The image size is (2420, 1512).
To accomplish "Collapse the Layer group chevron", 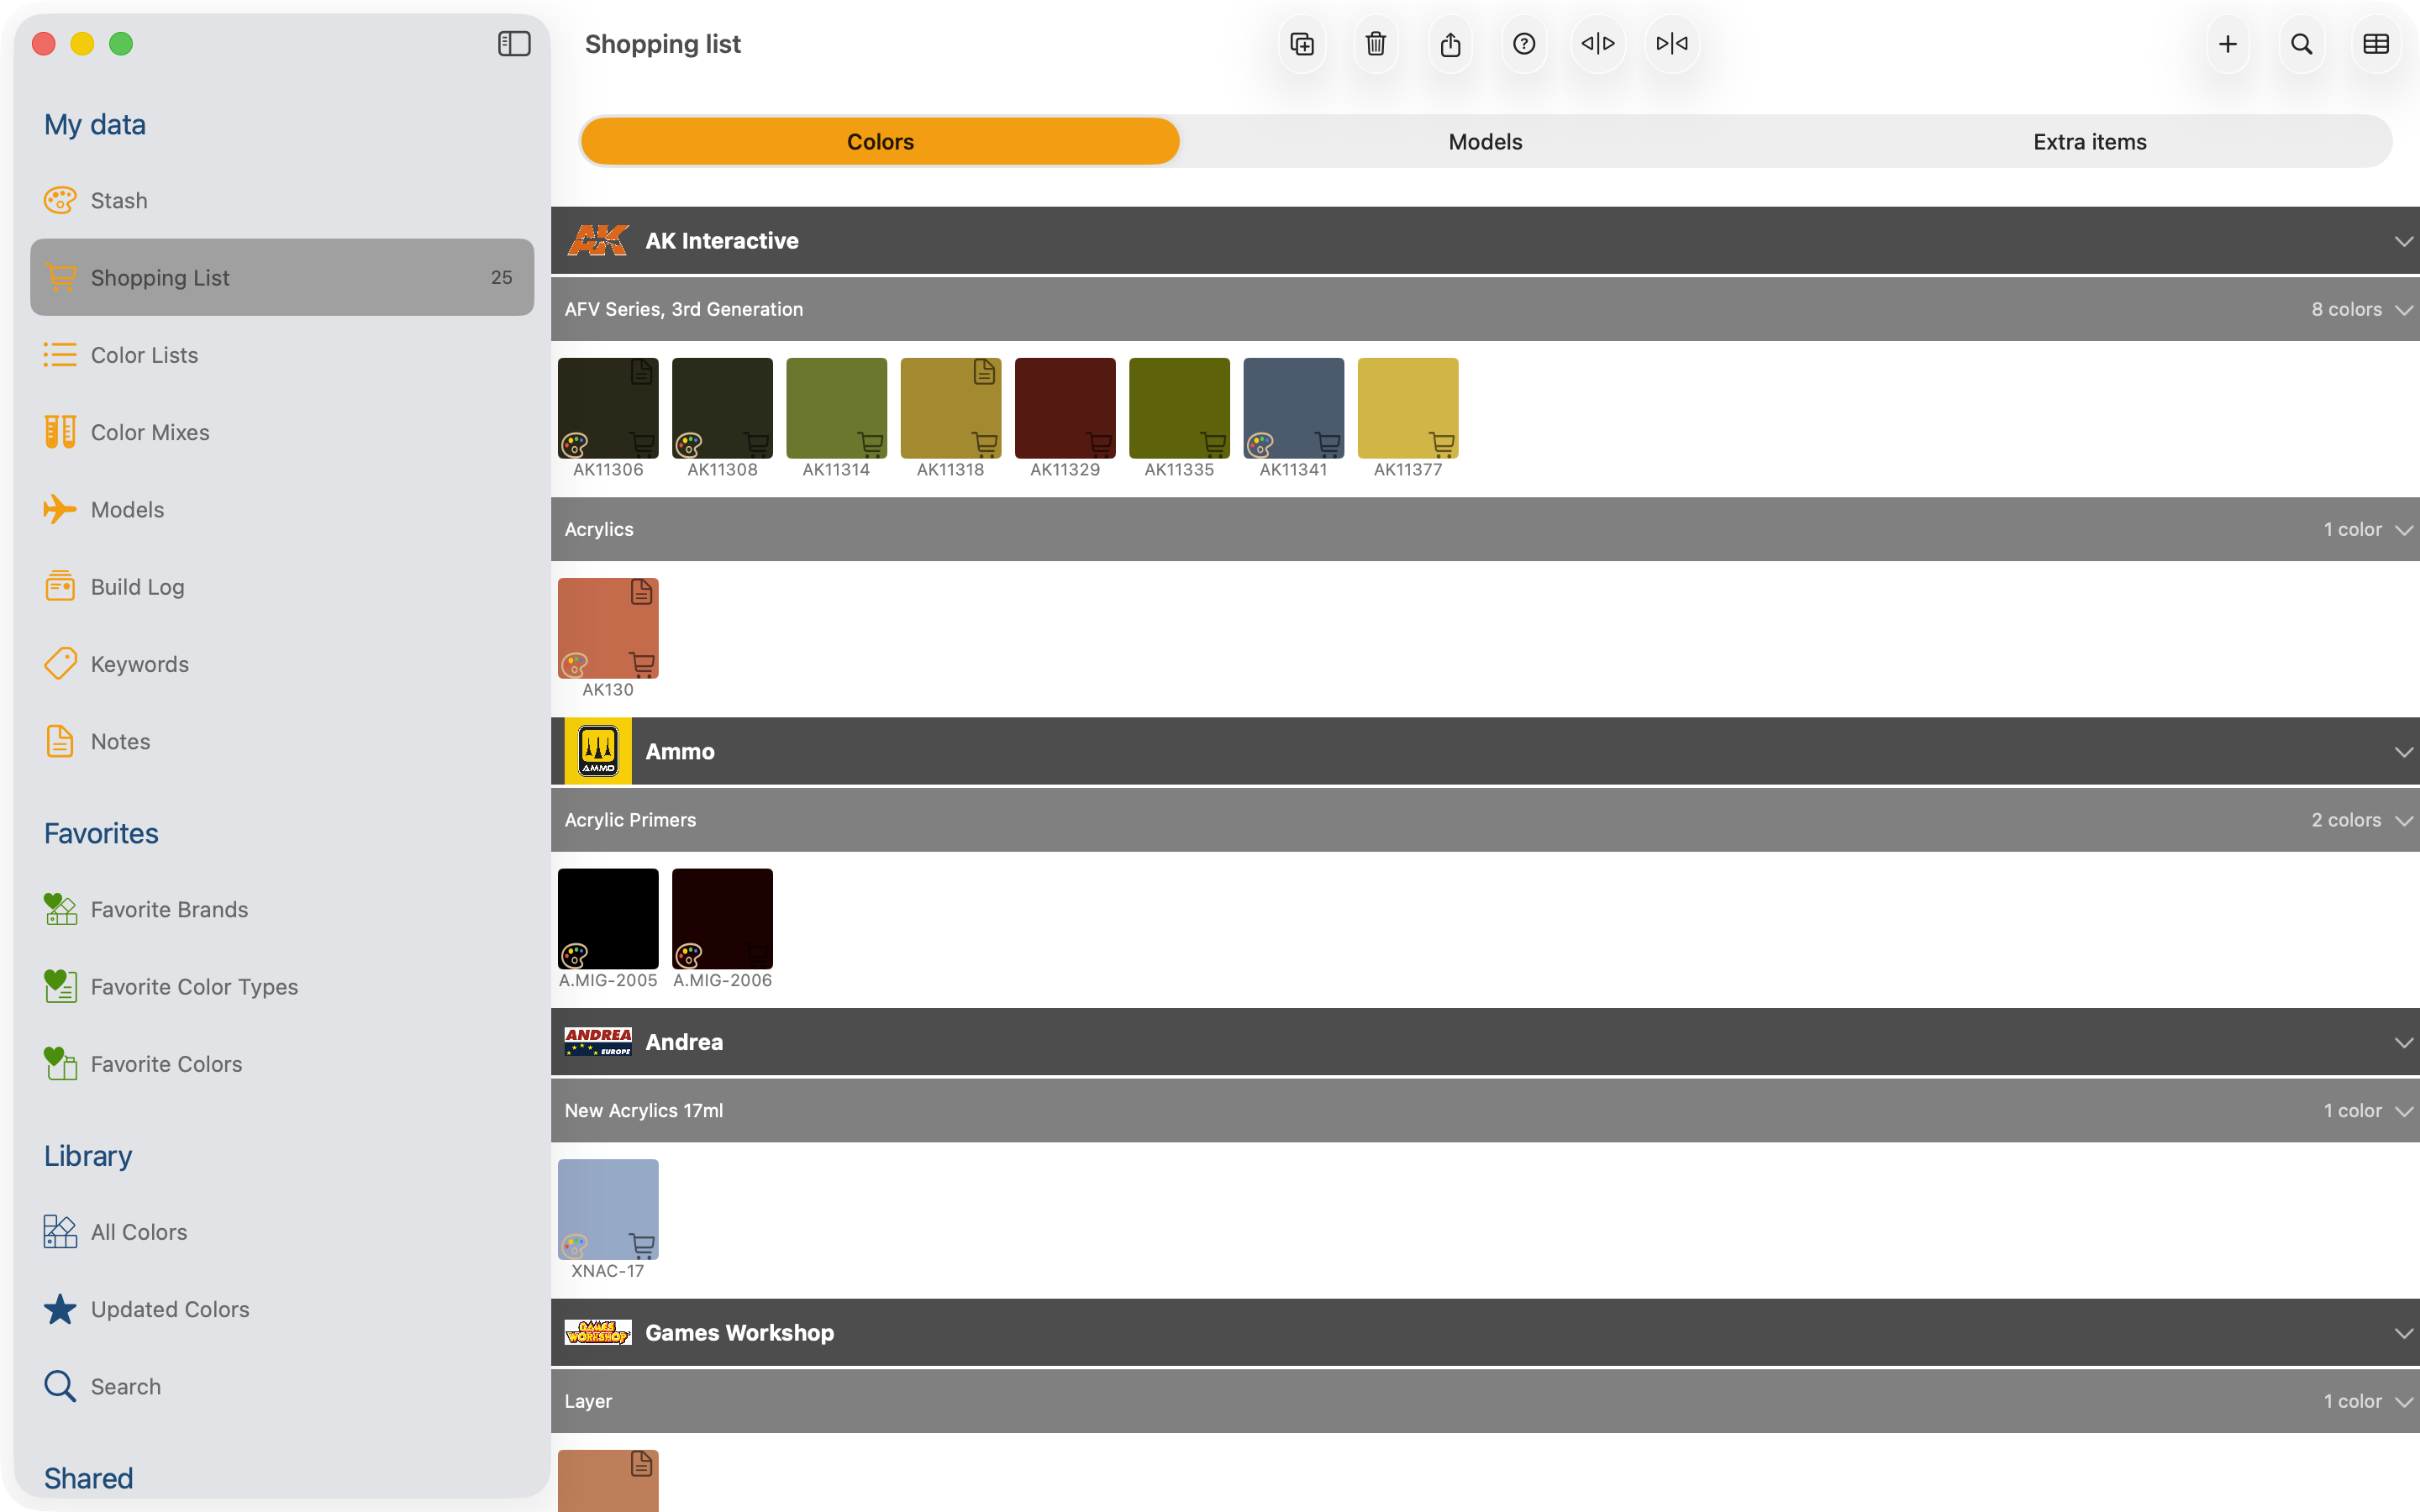I will point(2404,1402).
